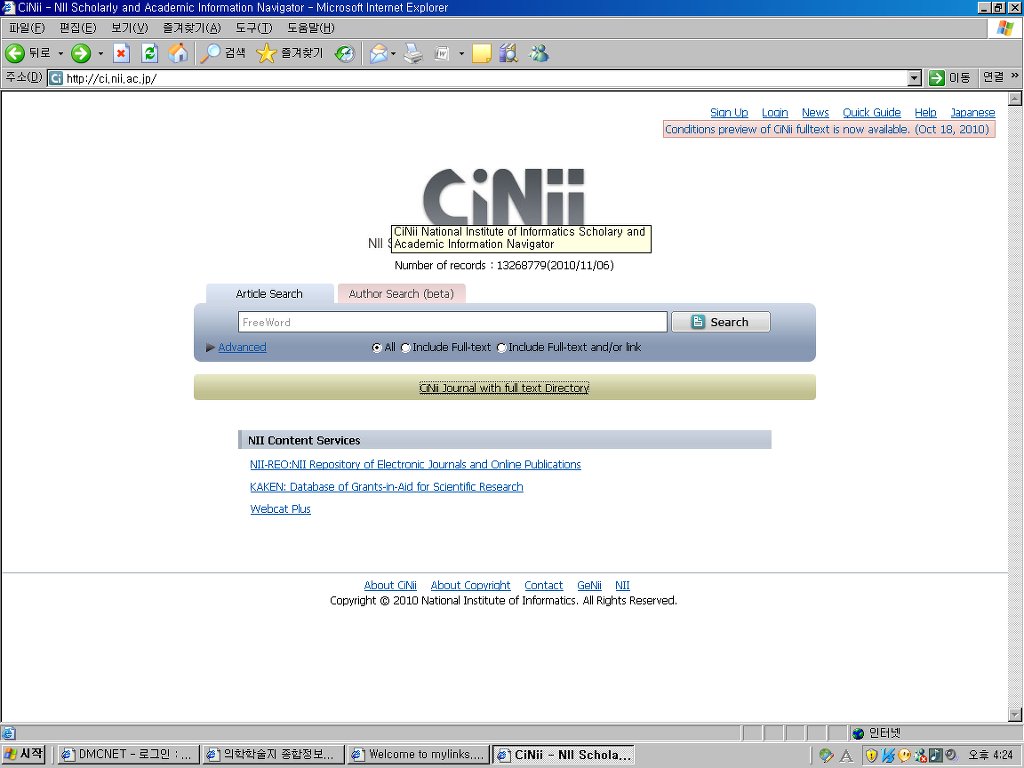Screen dimensions: 1024x768
Task: Click the Windows flag logo throbber
Action: point(1006,28)
